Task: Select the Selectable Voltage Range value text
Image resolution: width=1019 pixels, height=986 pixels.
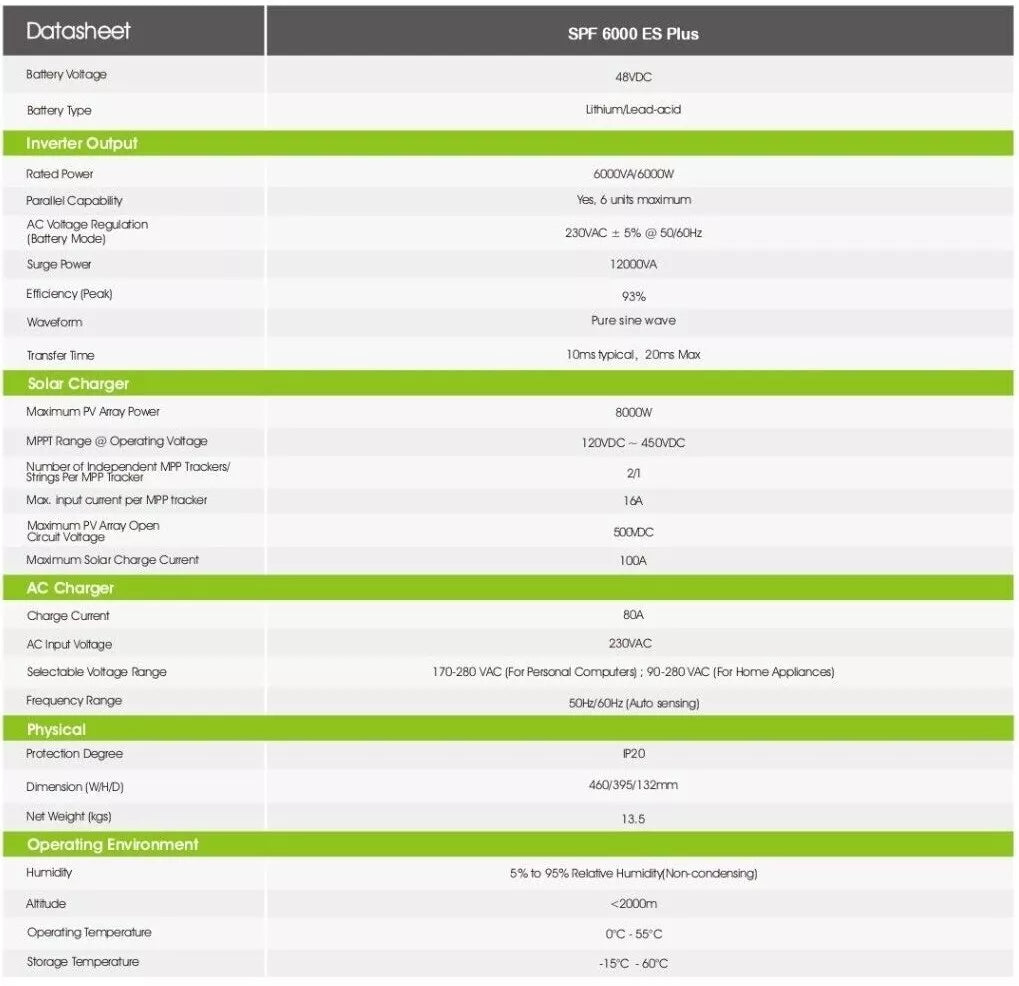Action: click(x=633, y=672)
